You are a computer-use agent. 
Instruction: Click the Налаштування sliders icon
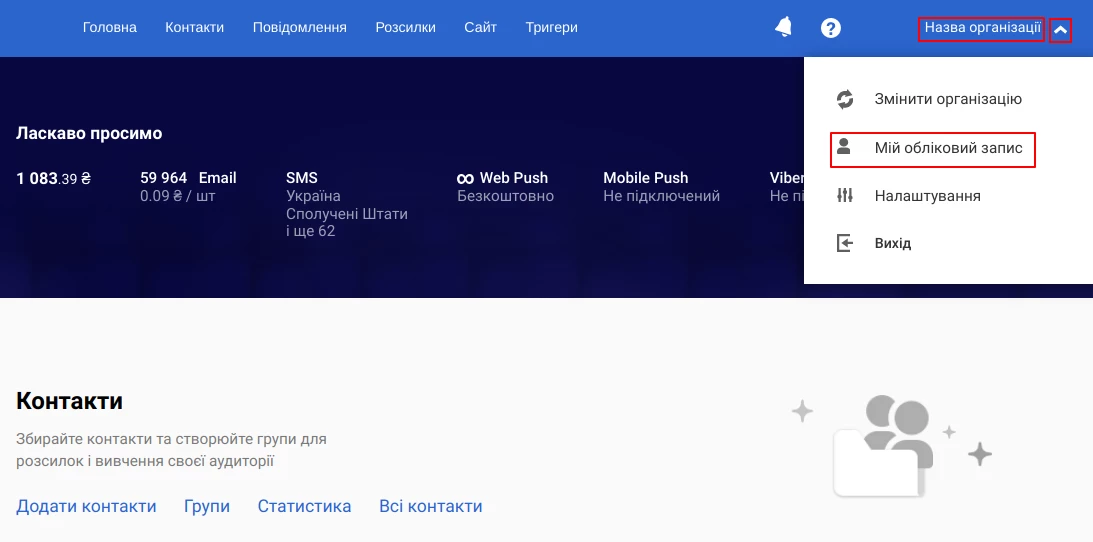coord(845,196)
